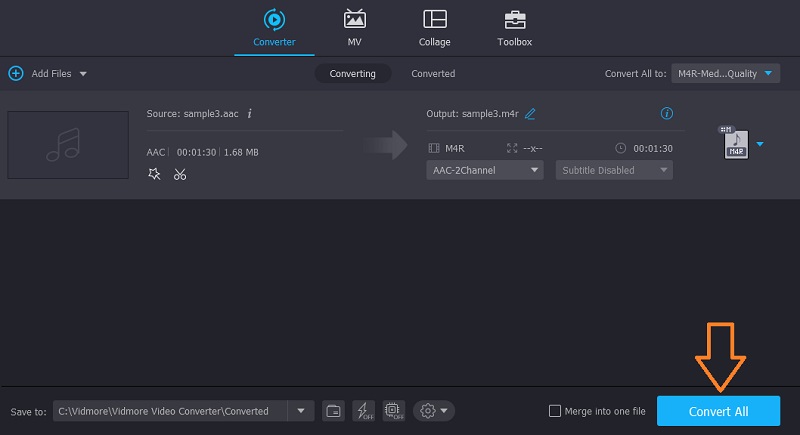Screen dimensions: 800x435
Task: Open the edit effects star wand icon
Action: (x=154, y=174)
